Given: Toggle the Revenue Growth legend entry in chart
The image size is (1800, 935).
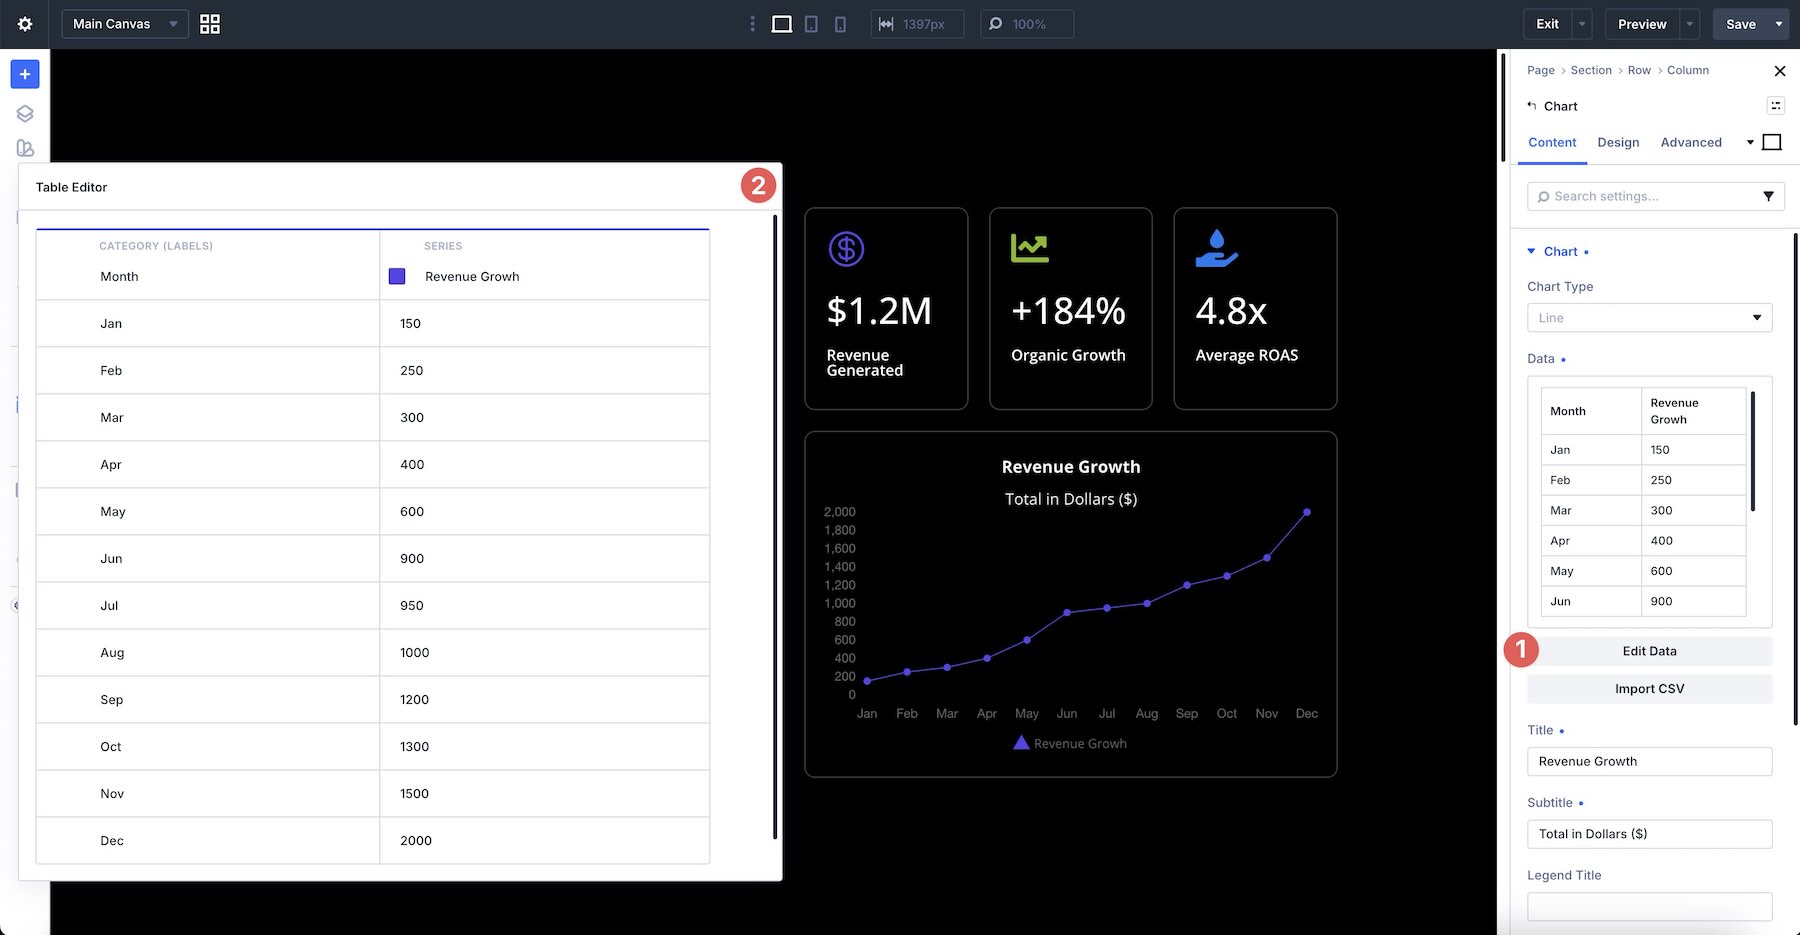Looking at the screenshot, I should pos(1070,743).
